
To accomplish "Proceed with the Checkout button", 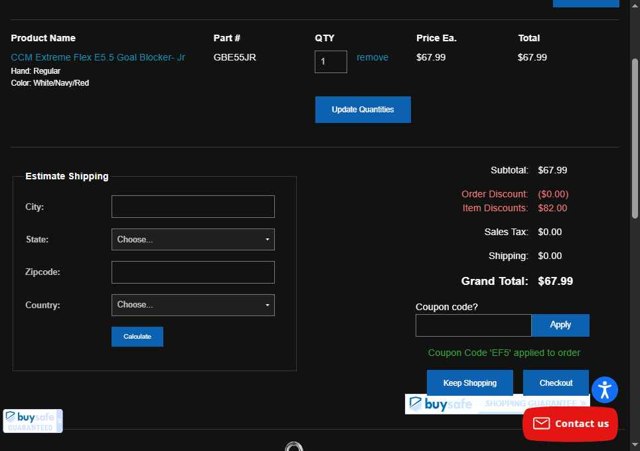I will pyautogui.click(x=556, y=383).
